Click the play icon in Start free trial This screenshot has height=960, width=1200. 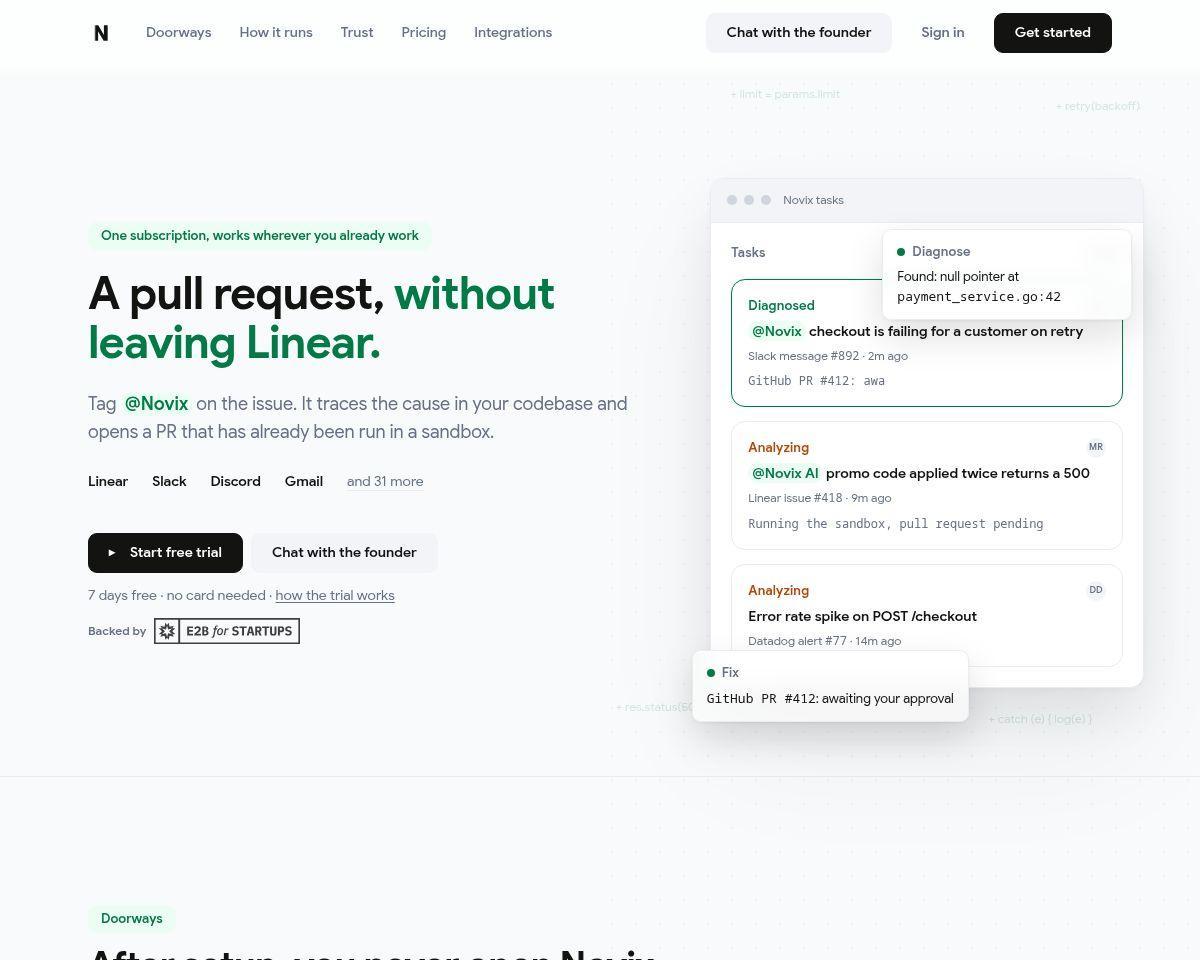coord(112,553)
